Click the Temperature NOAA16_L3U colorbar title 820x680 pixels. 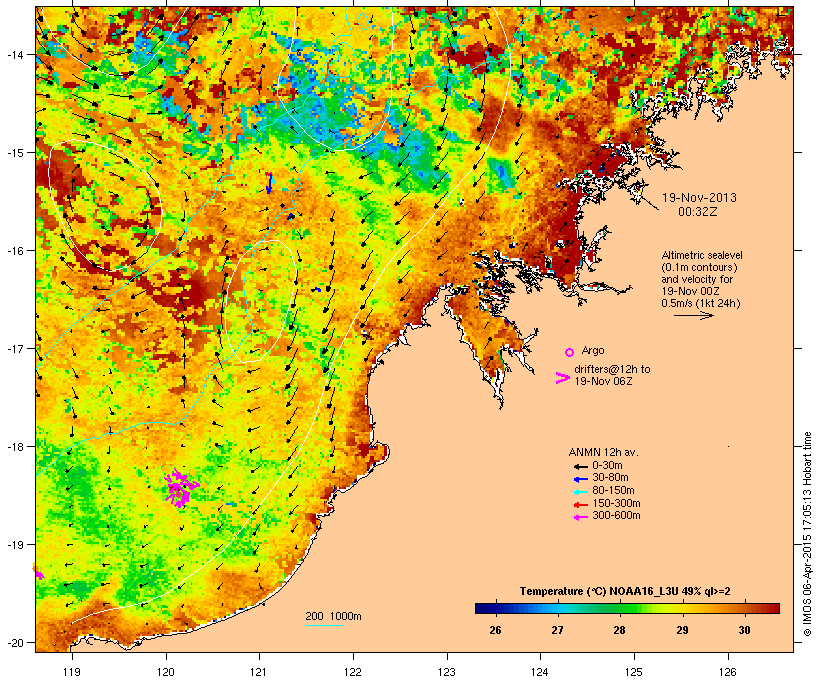pos(625,591)
